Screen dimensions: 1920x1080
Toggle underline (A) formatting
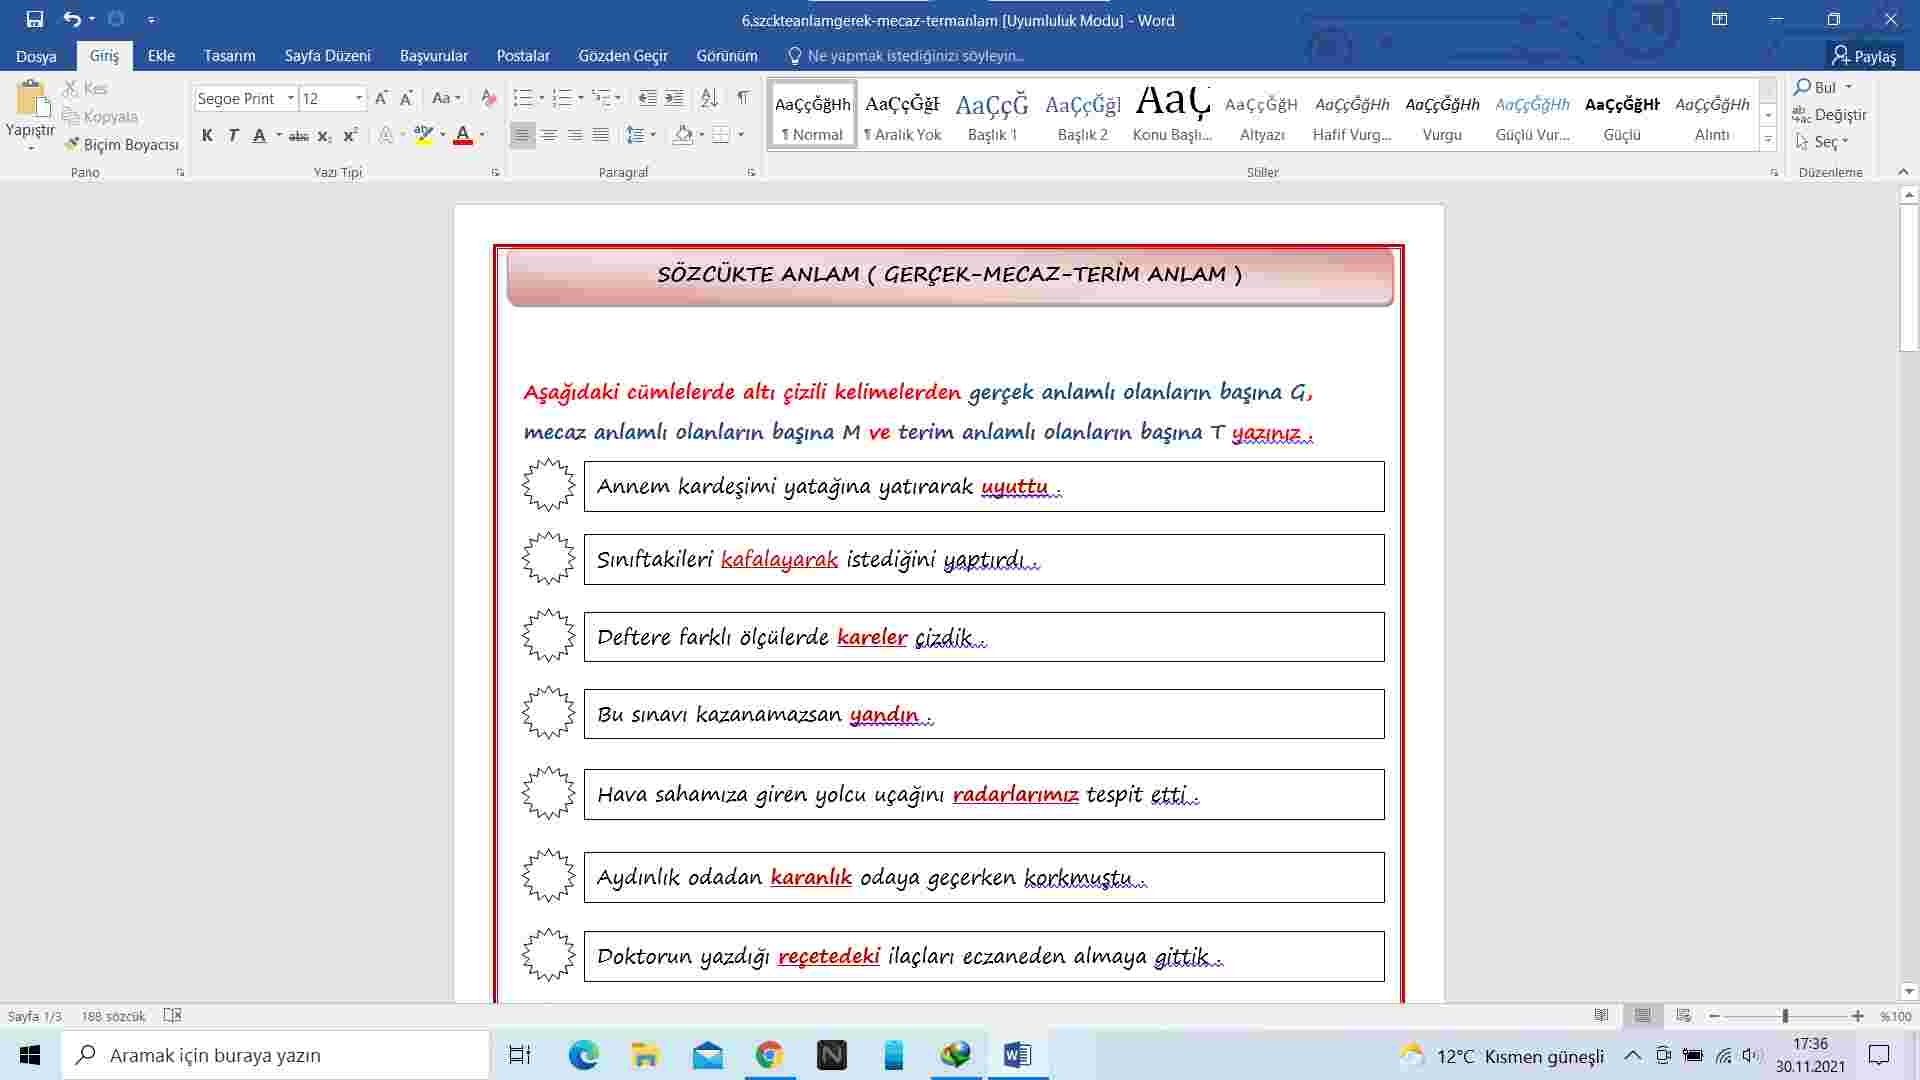click(259, 135)
